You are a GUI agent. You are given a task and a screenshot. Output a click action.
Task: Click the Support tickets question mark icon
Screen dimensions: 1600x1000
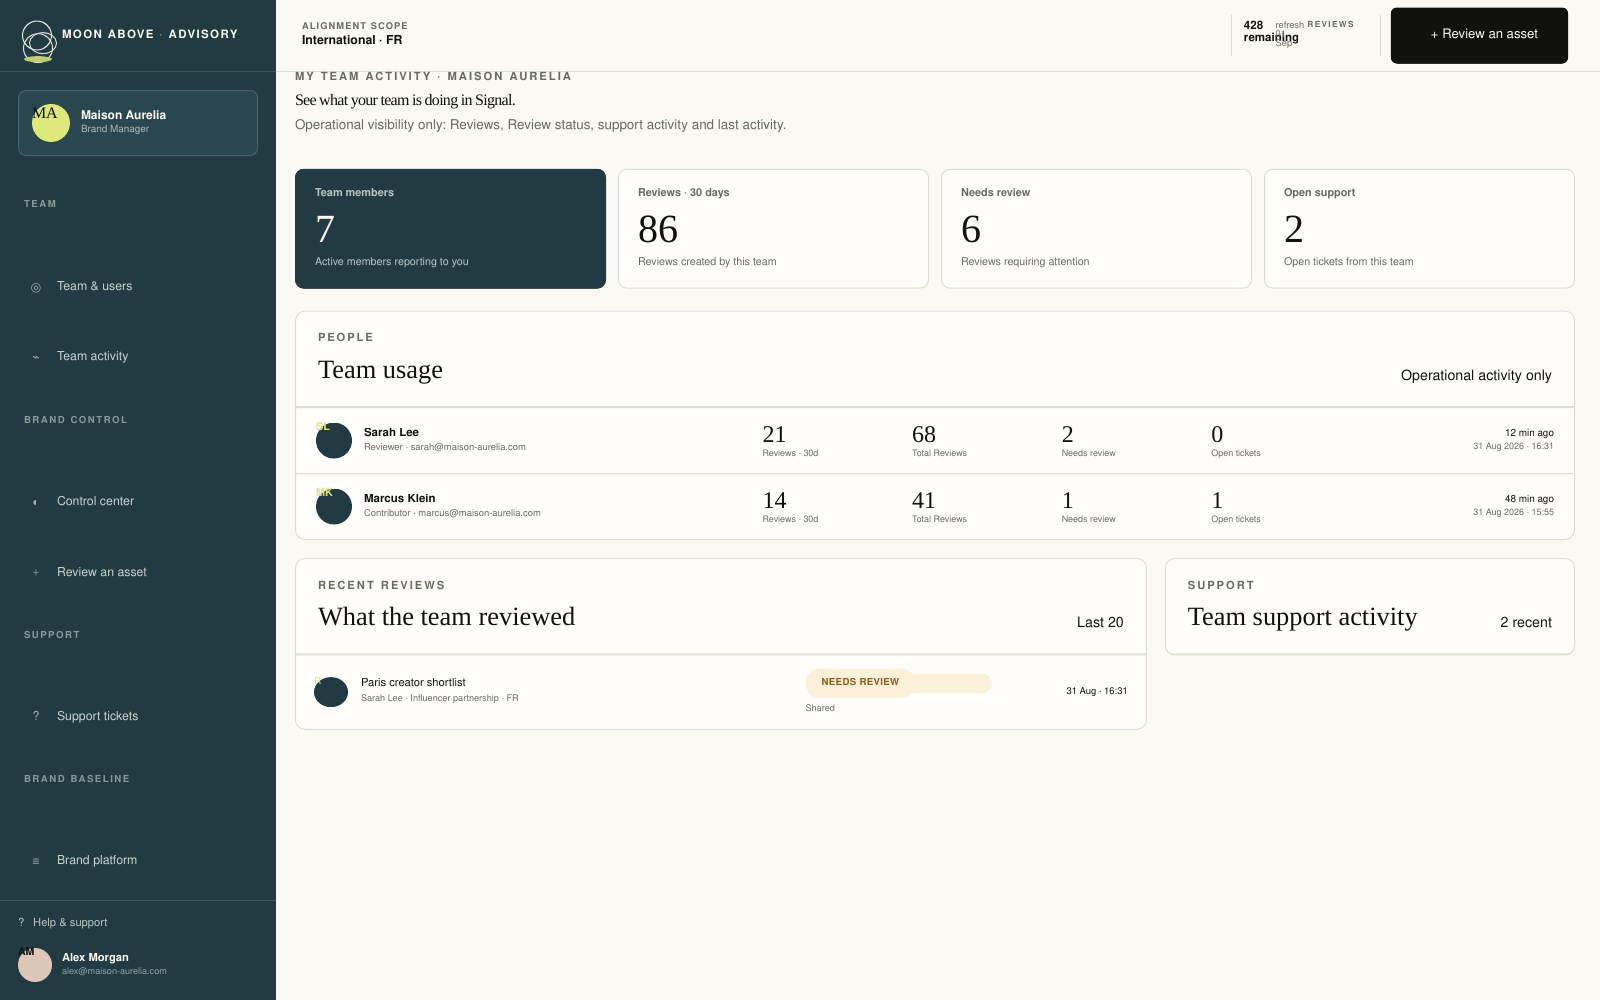coord(36,716)
